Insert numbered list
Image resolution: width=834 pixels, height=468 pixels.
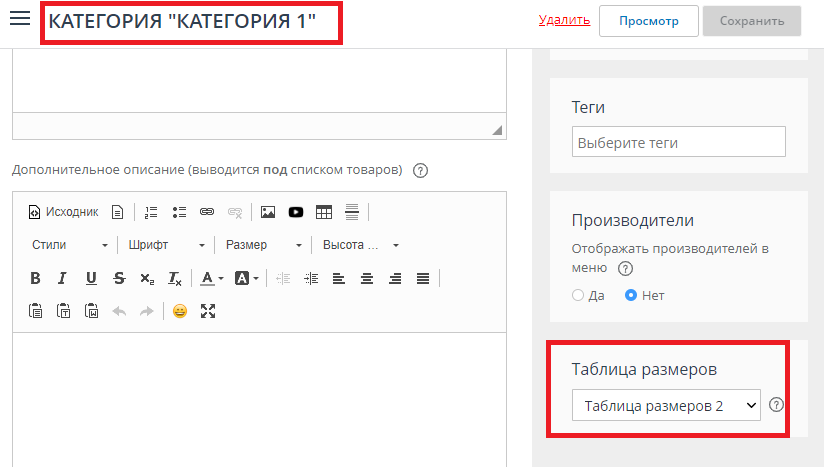tap(151, 212)
